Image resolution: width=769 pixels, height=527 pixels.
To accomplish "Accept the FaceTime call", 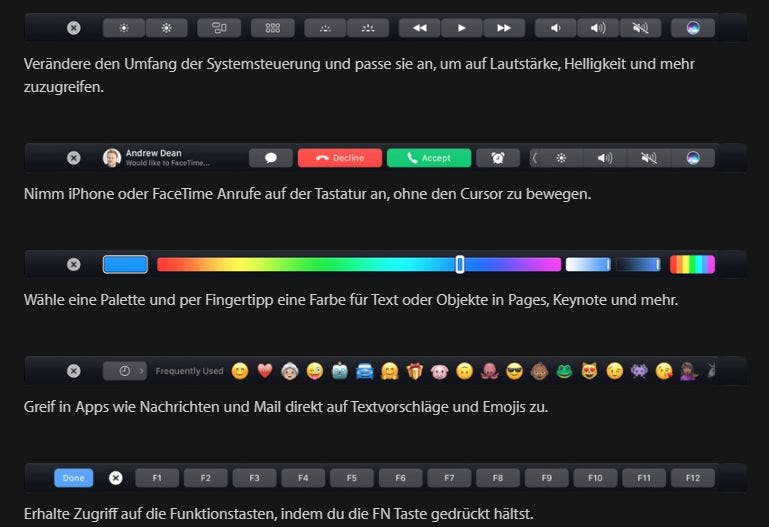I will (x=429, y=158).
